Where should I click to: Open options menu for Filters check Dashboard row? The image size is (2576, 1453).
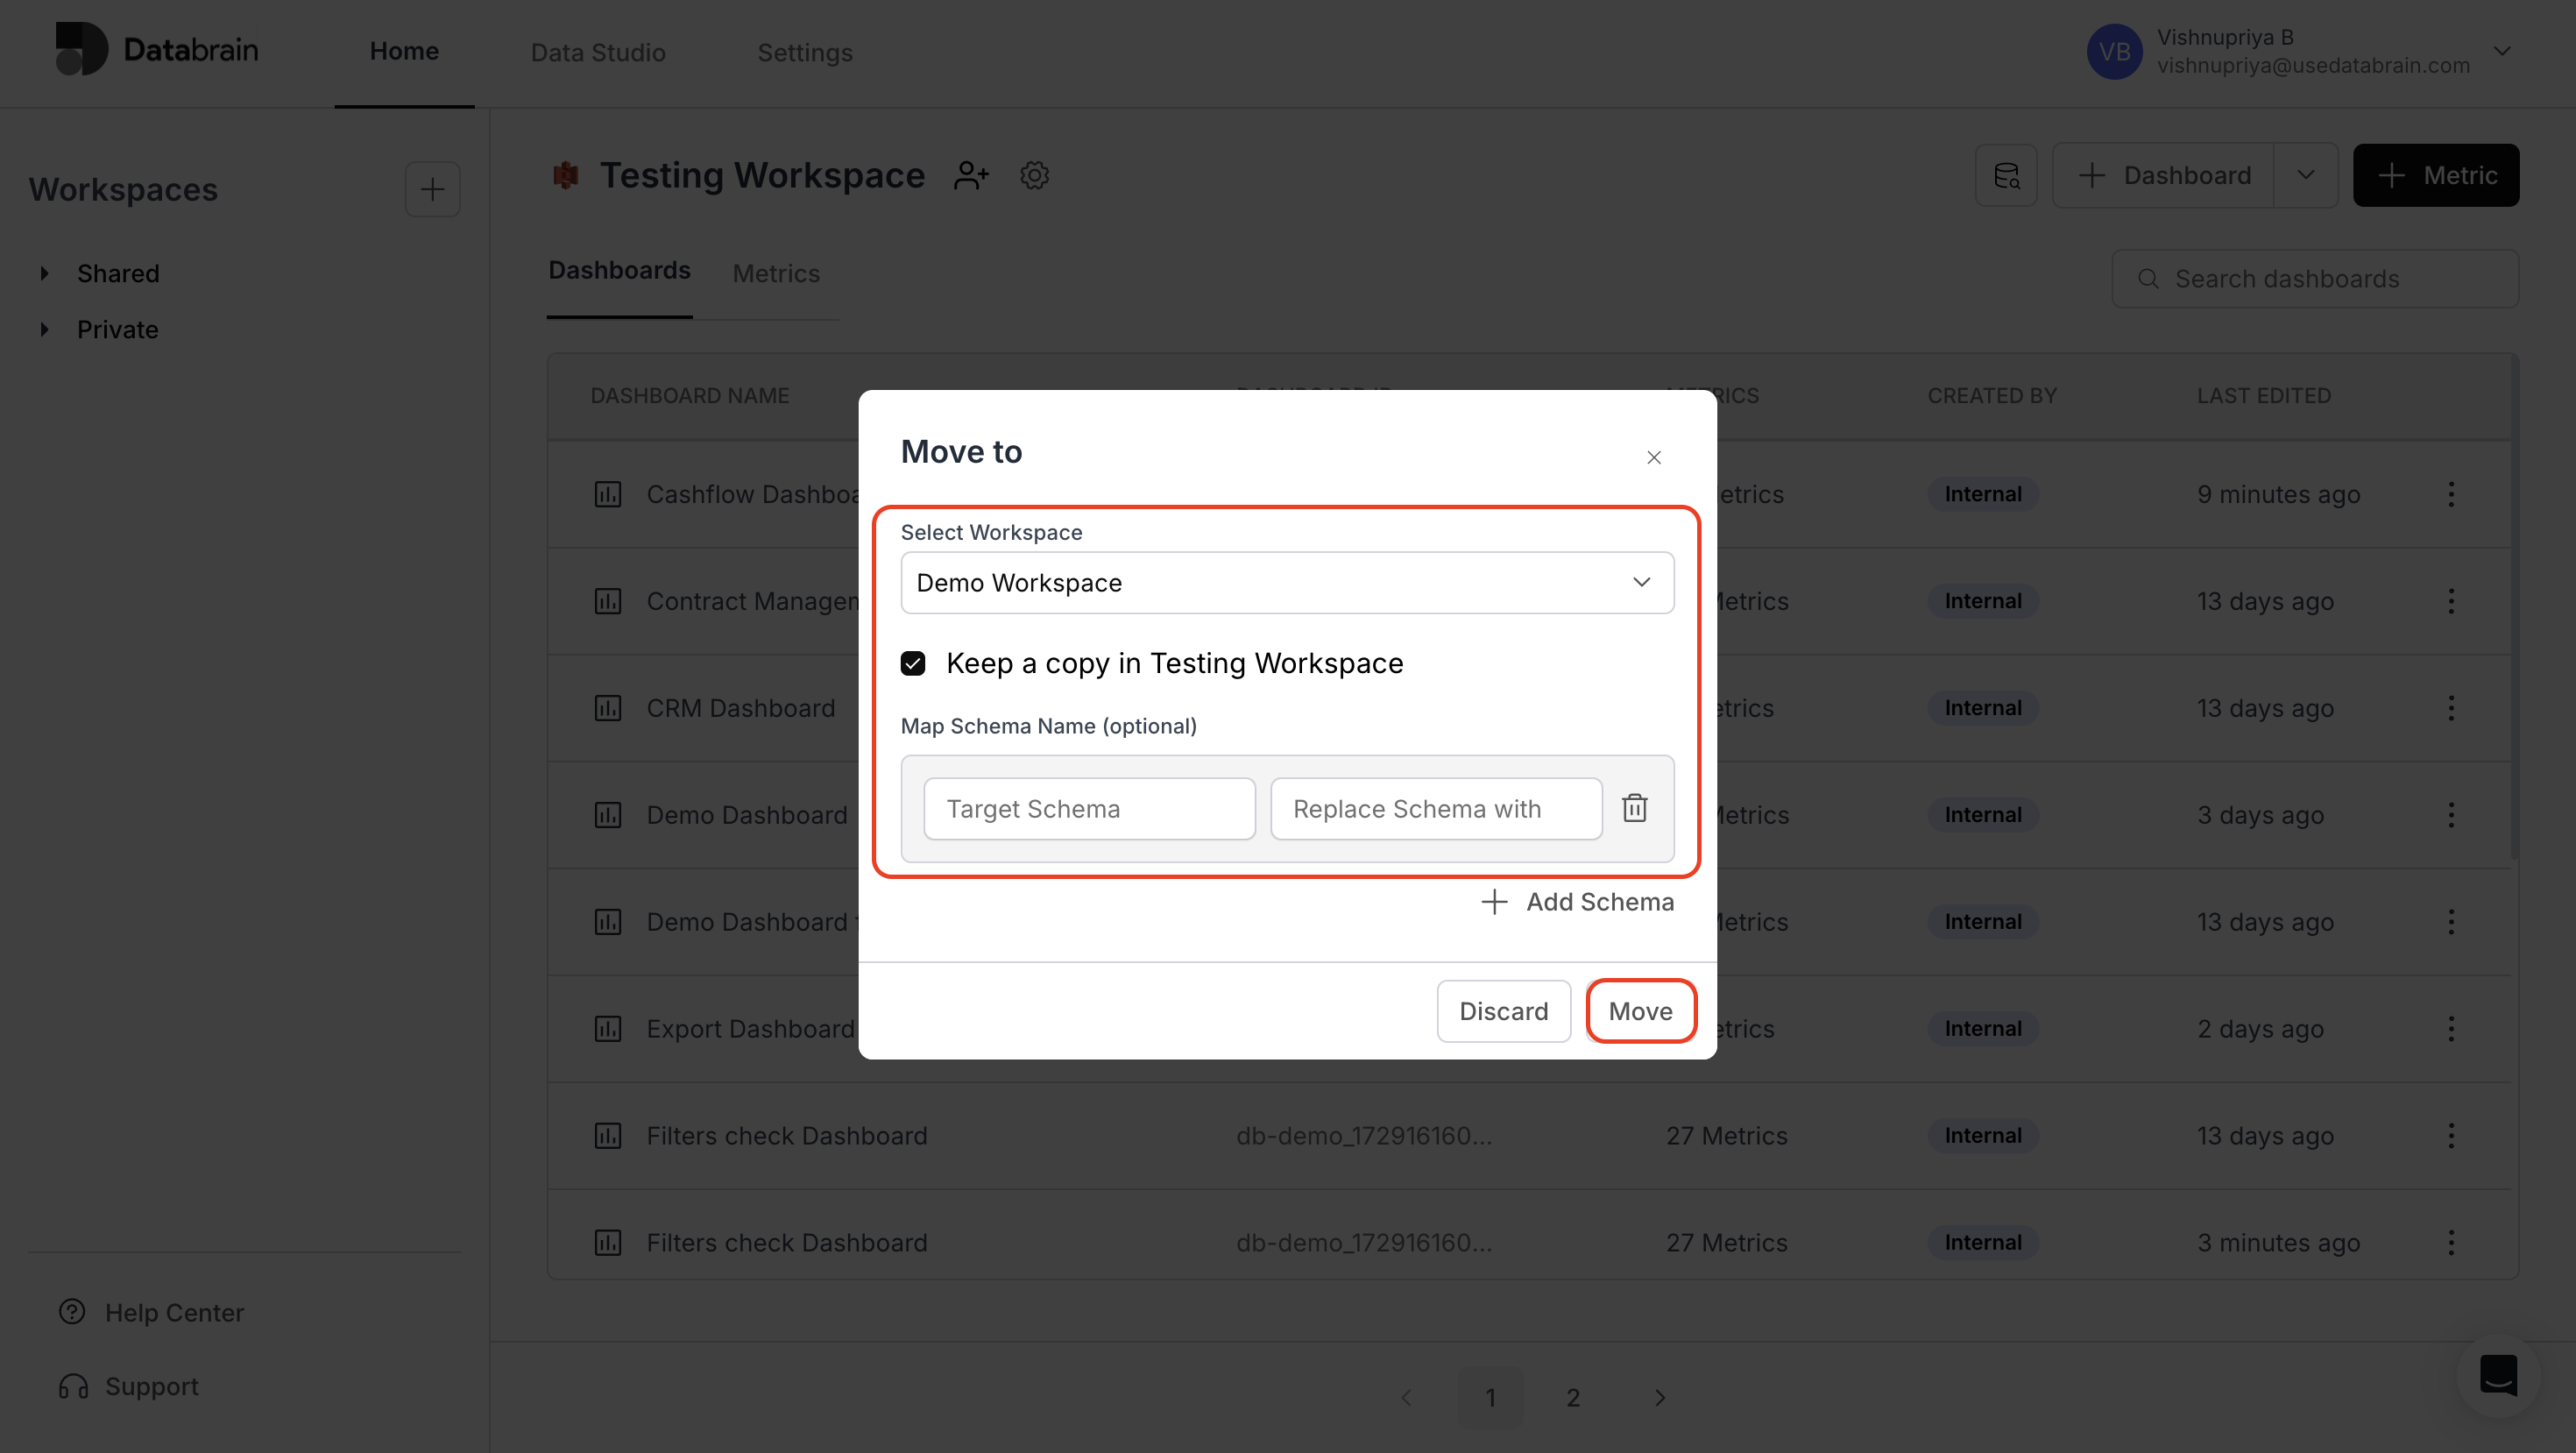point(2450,1136)
